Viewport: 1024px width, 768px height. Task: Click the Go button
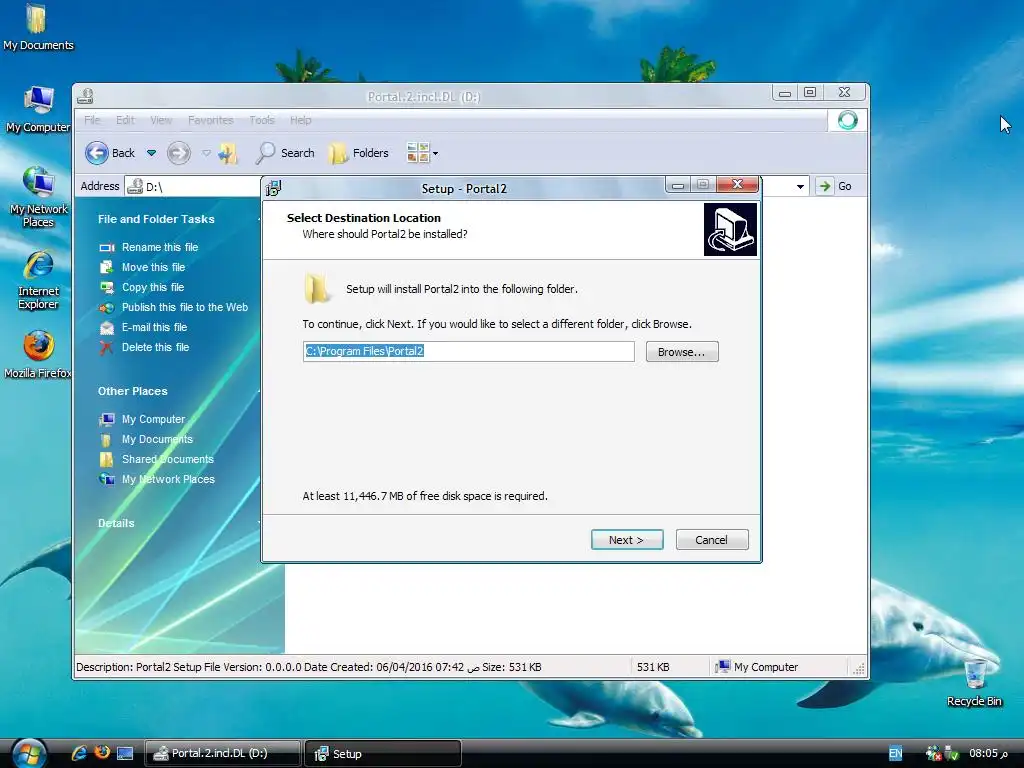pos(835,186)
